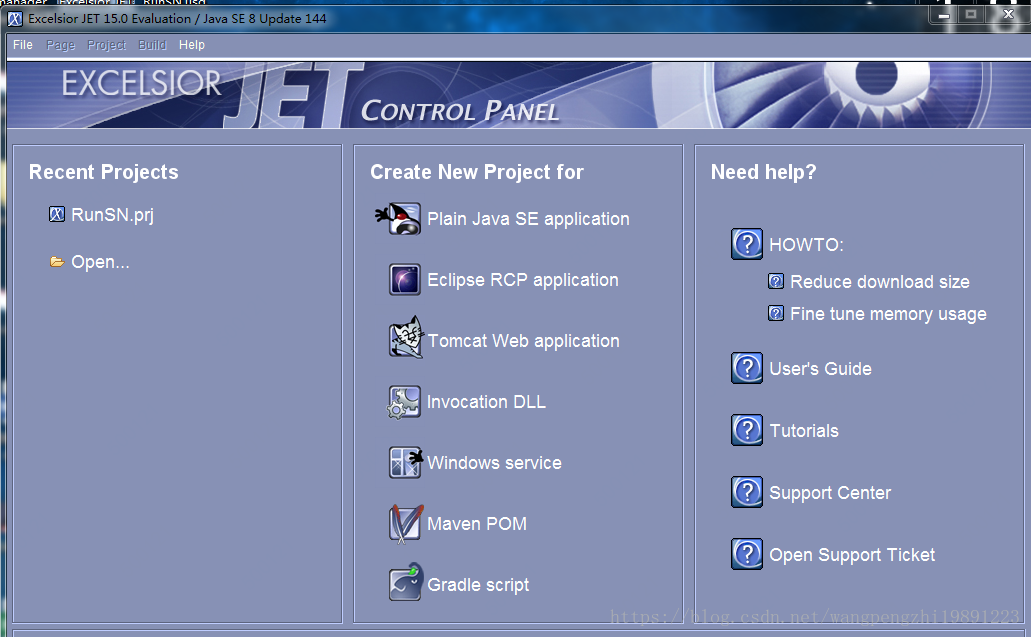This screenshot has width=1031, height=637.
Task: Close the Excelsior JET window
Action: click(x=1008, y=14)
